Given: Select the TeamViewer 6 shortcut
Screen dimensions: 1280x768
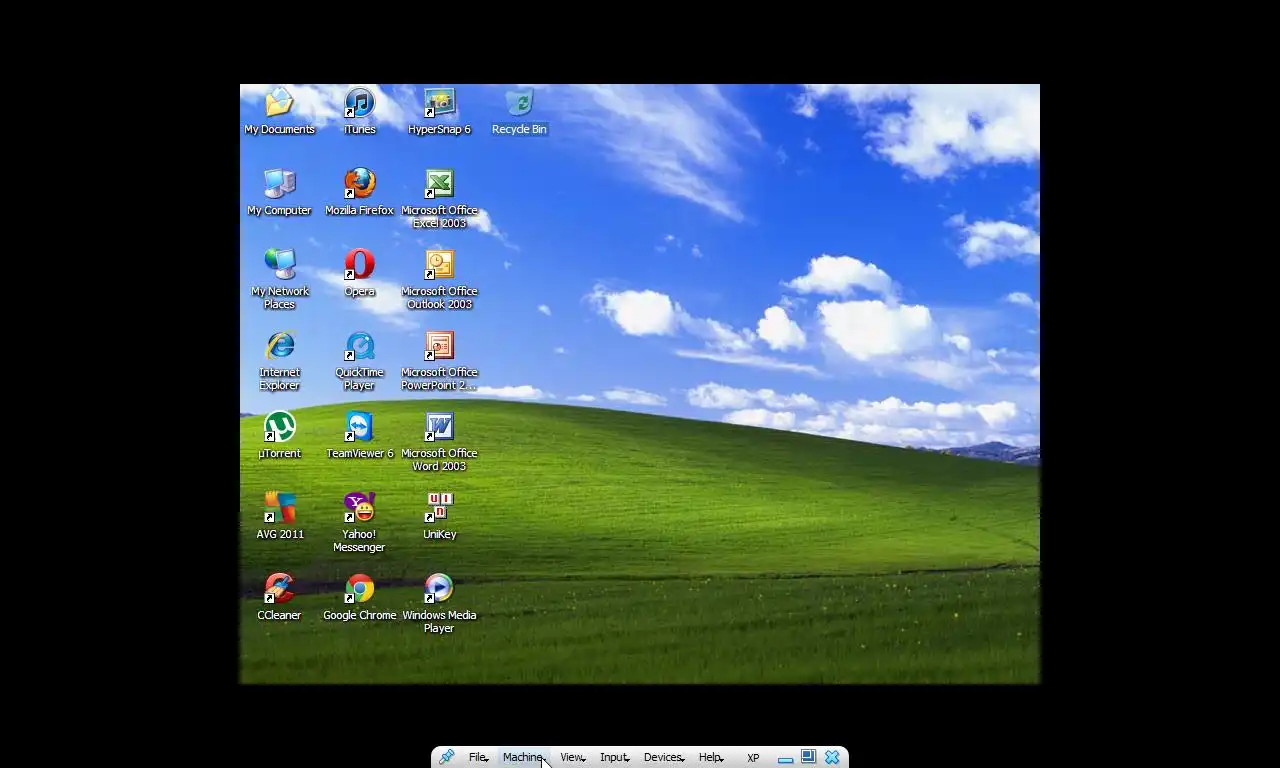Looking at the screenshot, I should [x=359, y=435].
